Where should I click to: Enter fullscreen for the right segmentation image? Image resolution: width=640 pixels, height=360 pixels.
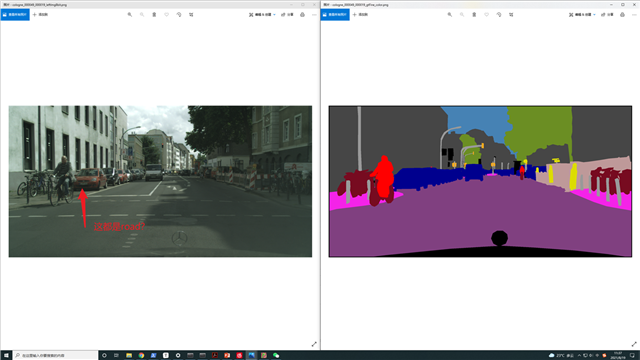(x=634, y=344)
